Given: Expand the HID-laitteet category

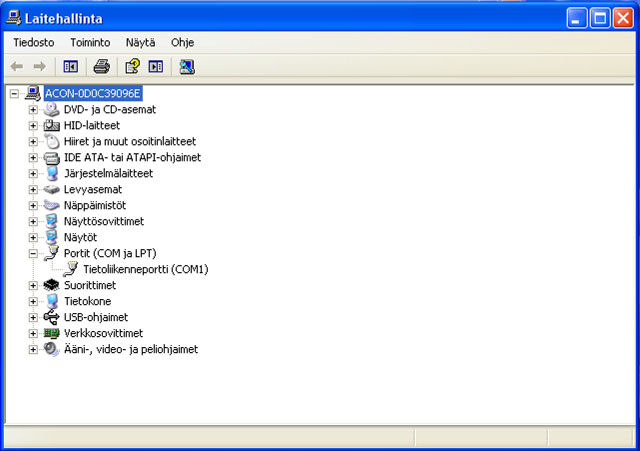Looking at the screenshot, I should (x=33, y=126).
